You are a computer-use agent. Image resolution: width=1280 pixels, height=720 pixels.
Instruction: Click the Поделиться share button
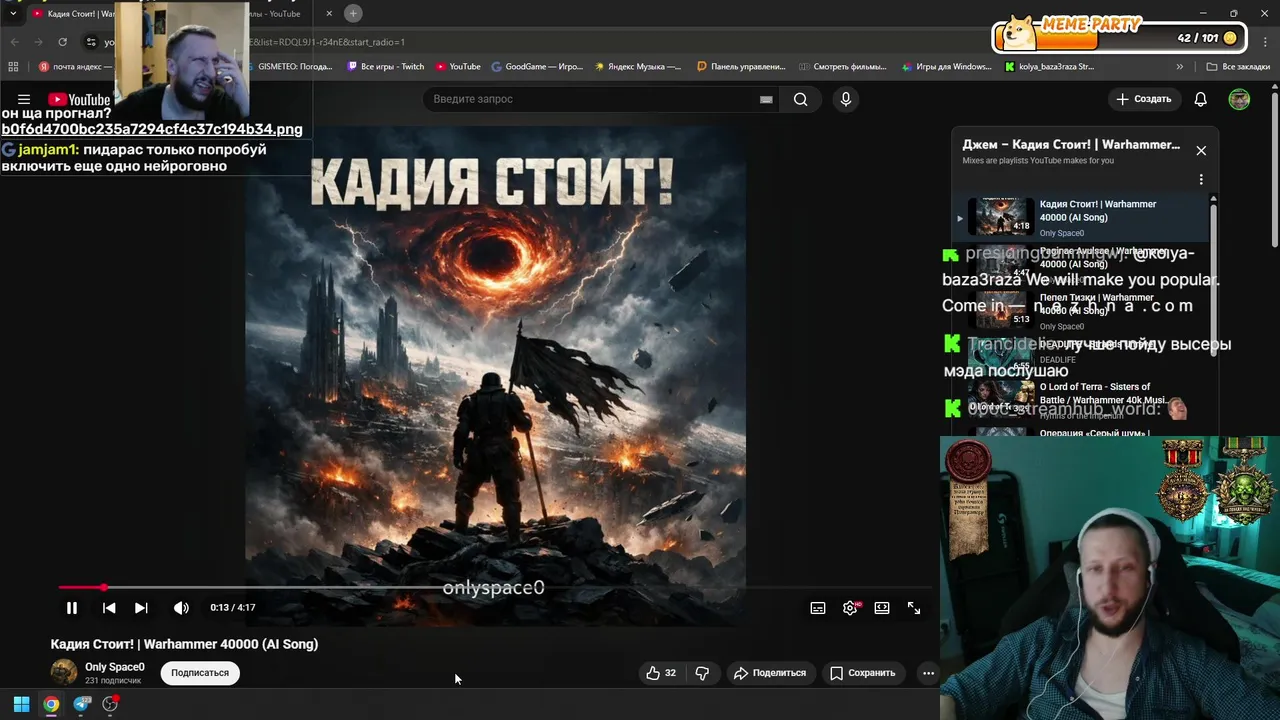[769, 673]
